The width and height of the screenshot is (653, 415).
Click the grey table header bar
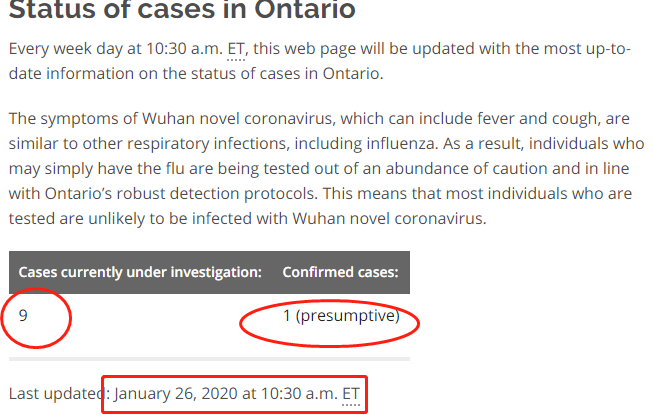[209, 272]
